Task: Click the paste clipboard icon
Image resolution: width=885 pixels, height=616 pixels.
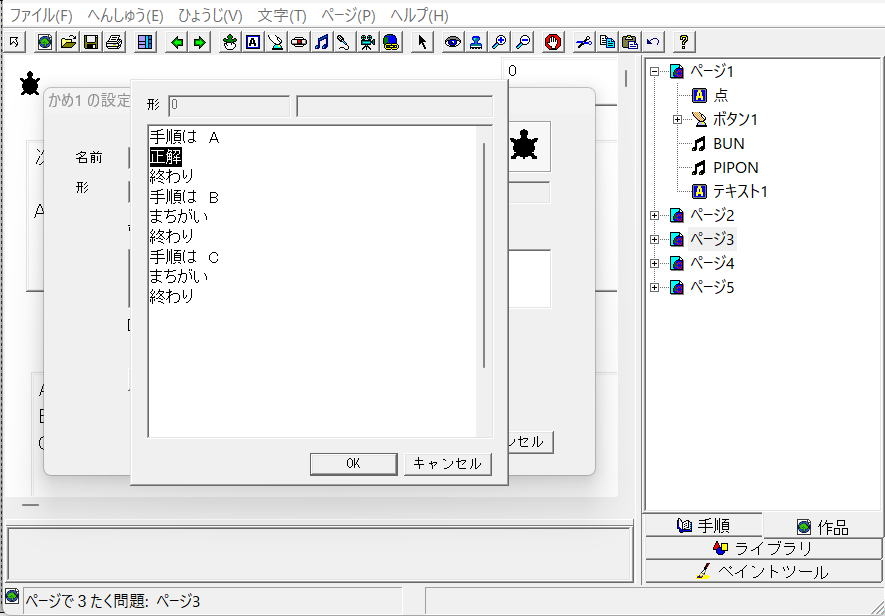Action: 630,42
